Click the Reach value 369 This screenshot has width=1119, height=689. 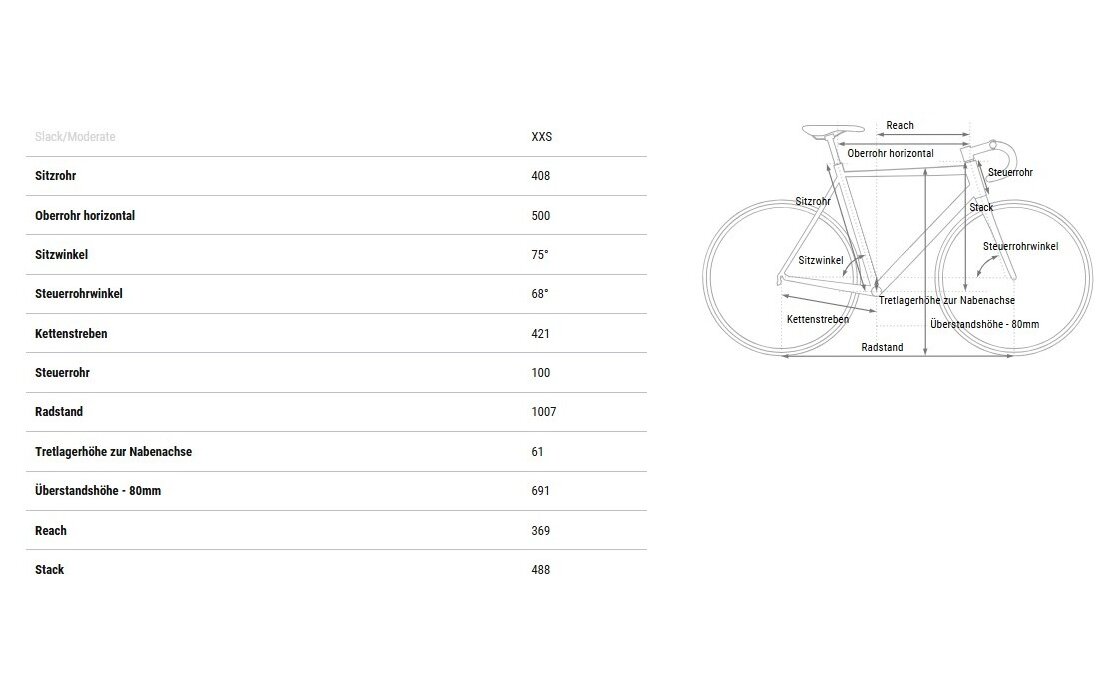pyautogui.click(x=540, y=530)
